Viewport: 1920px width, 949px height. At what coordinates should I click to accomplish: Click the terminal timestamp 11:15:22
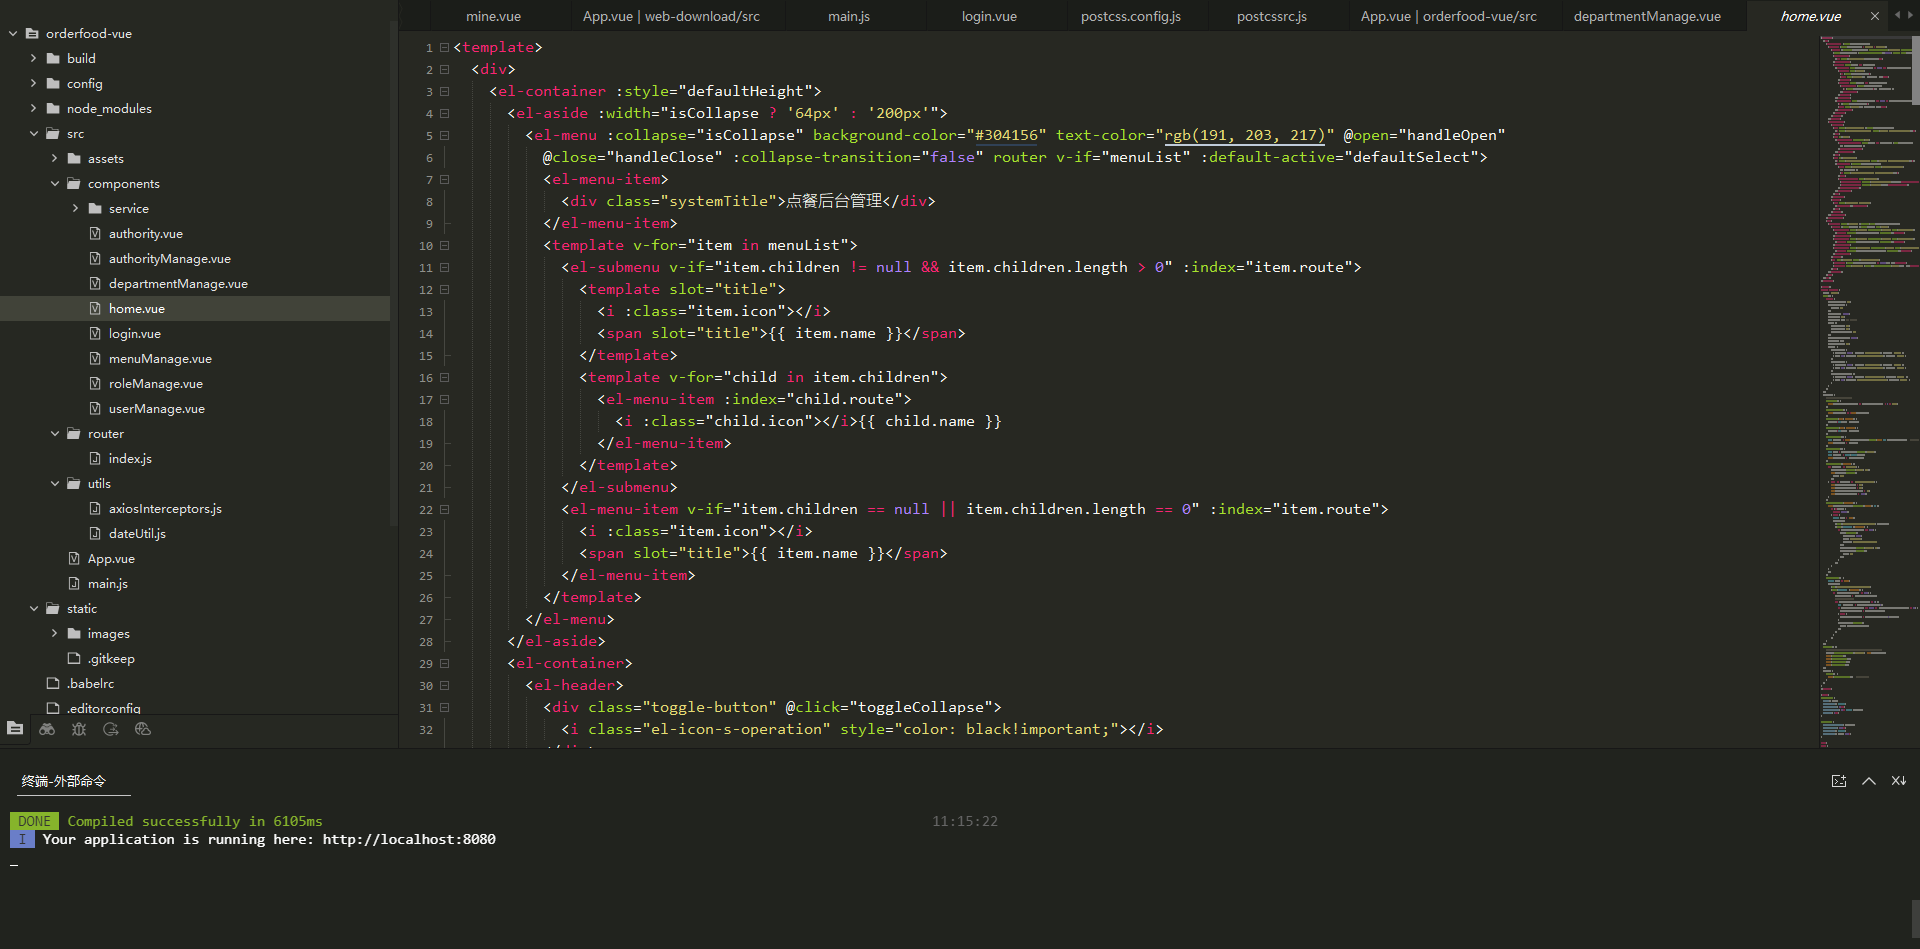click(965, 822)
